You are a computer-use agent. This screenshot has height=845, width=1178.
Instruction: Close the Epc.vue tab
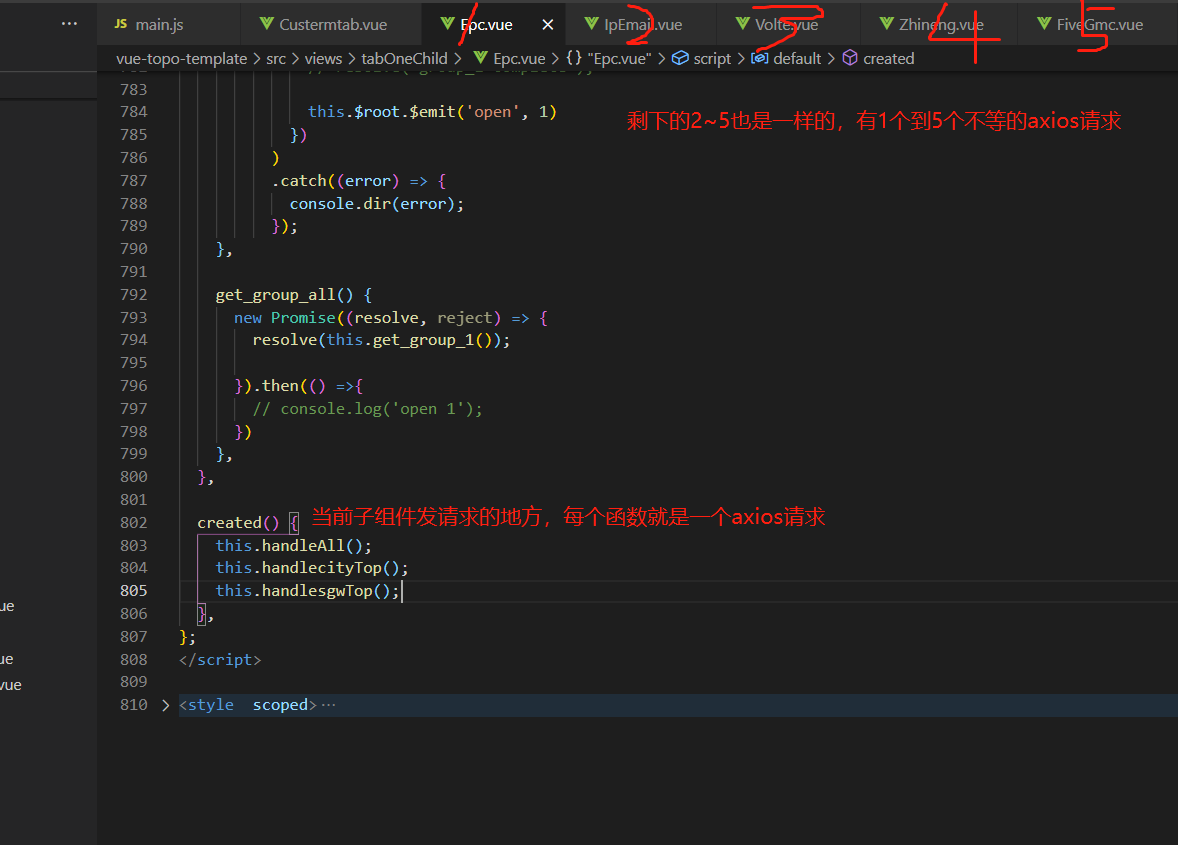(548, 25)
